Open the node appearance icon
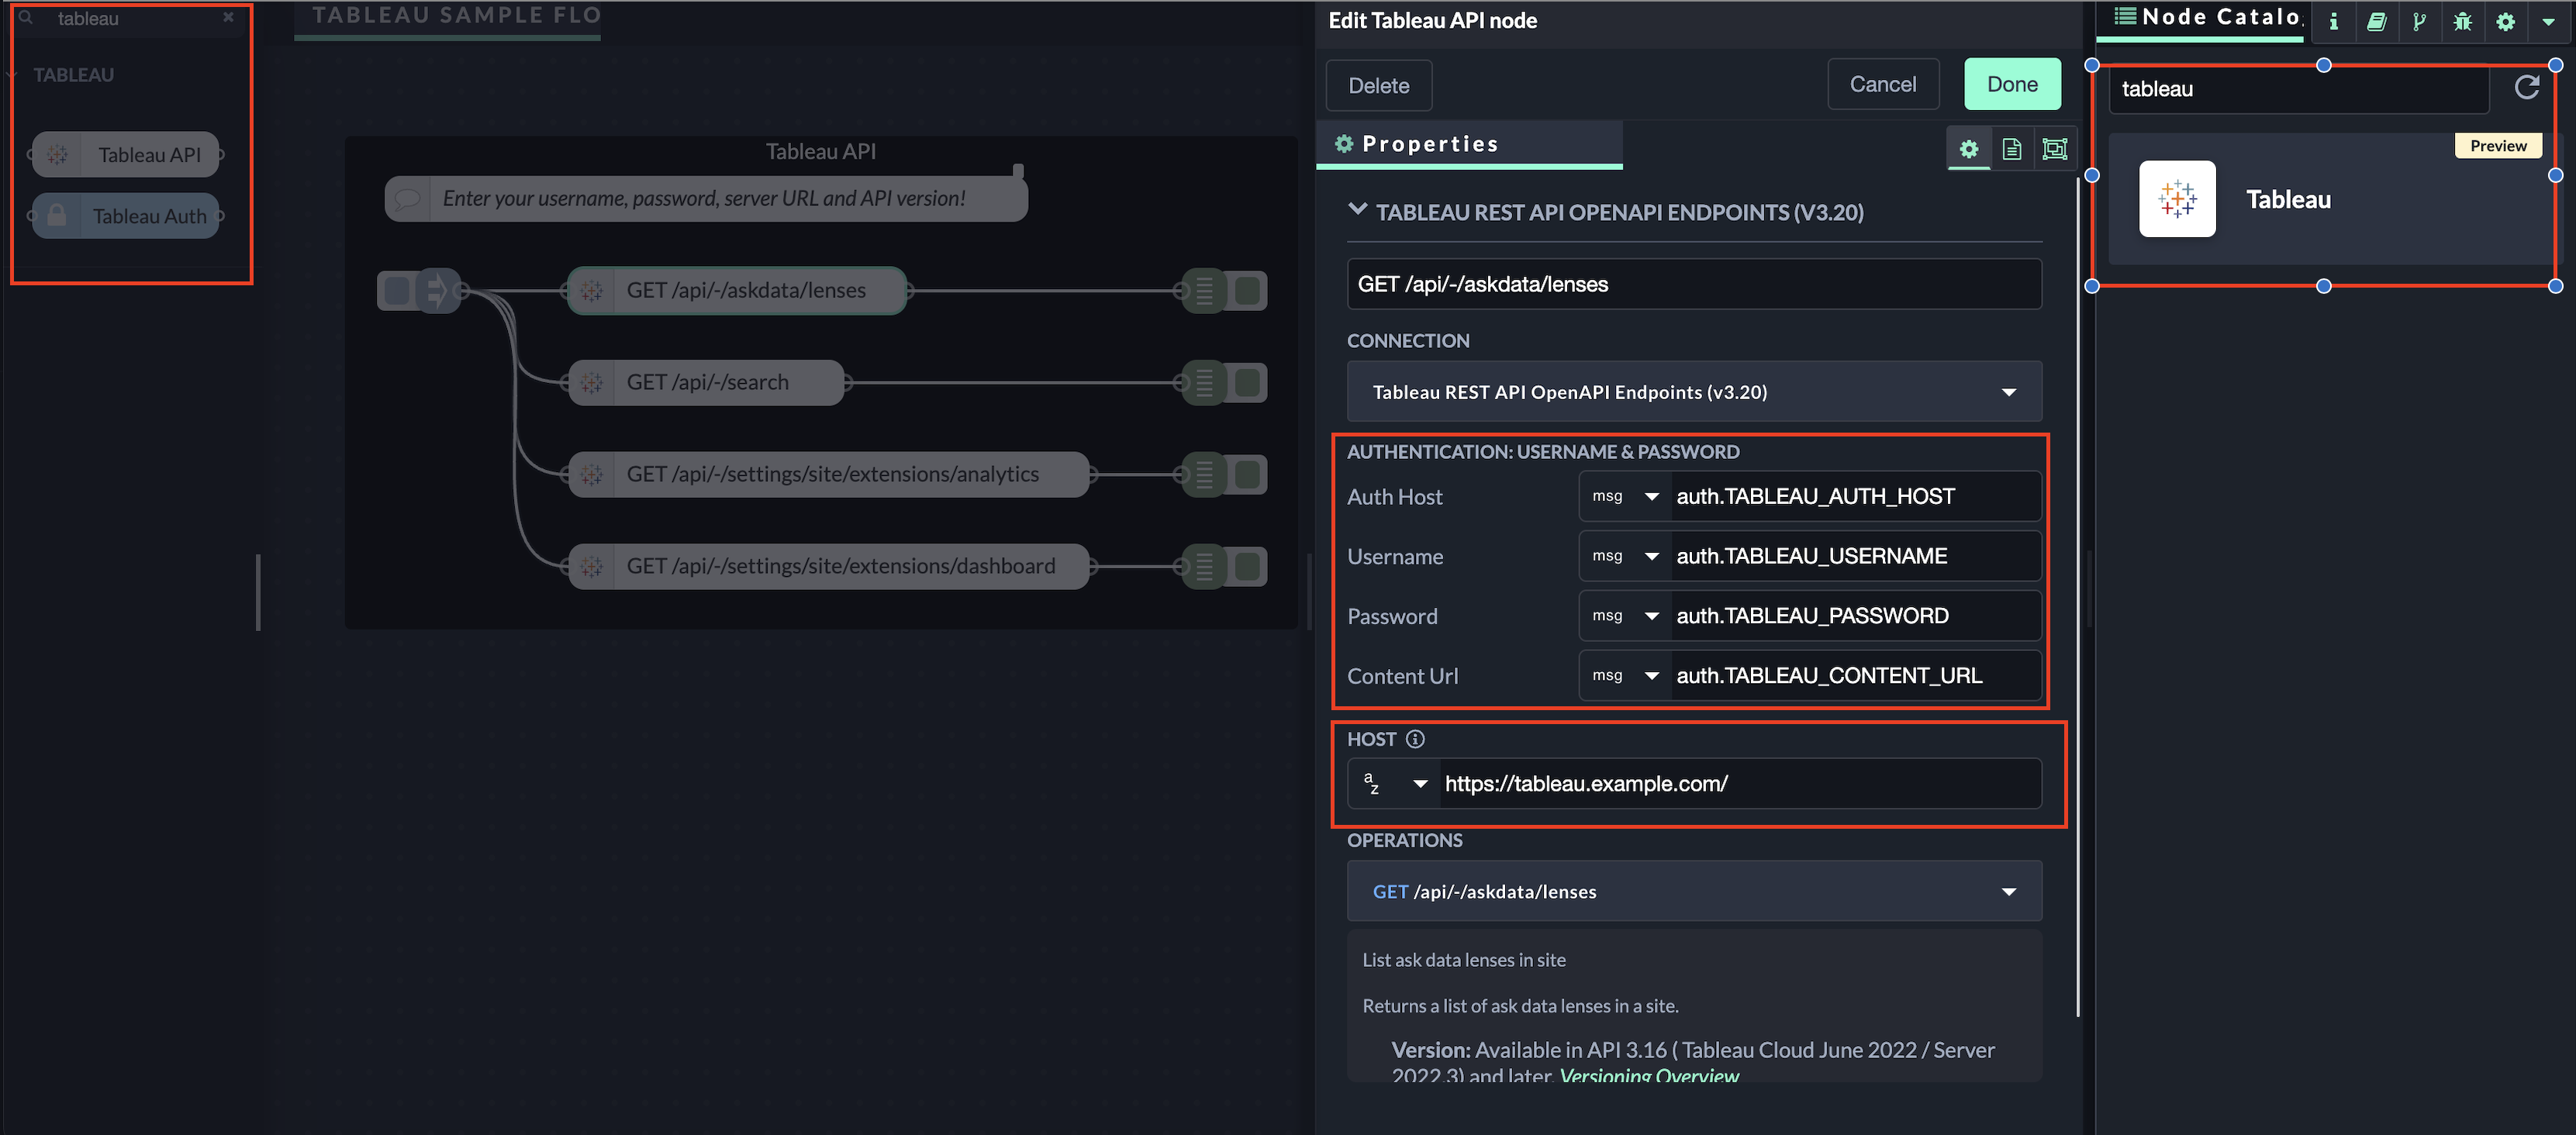 [2054, 149]
